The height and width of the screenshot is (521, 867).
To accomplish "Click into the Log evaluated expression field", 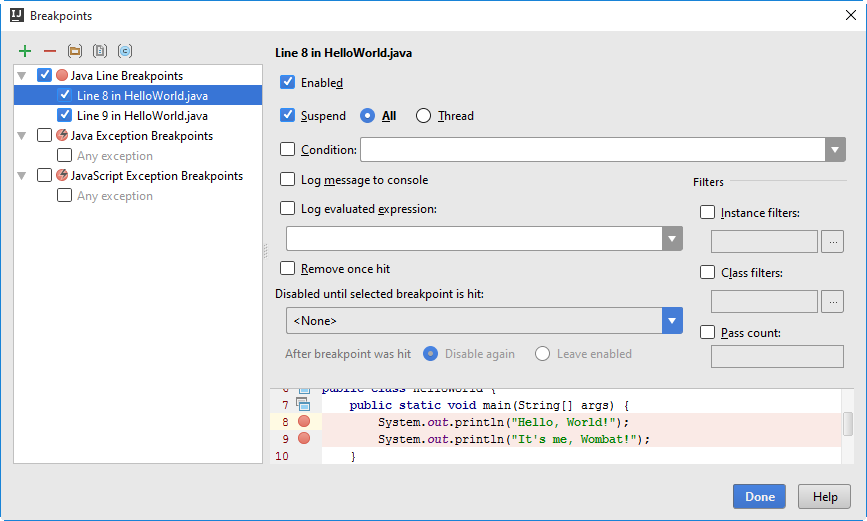I will (474, 239).
